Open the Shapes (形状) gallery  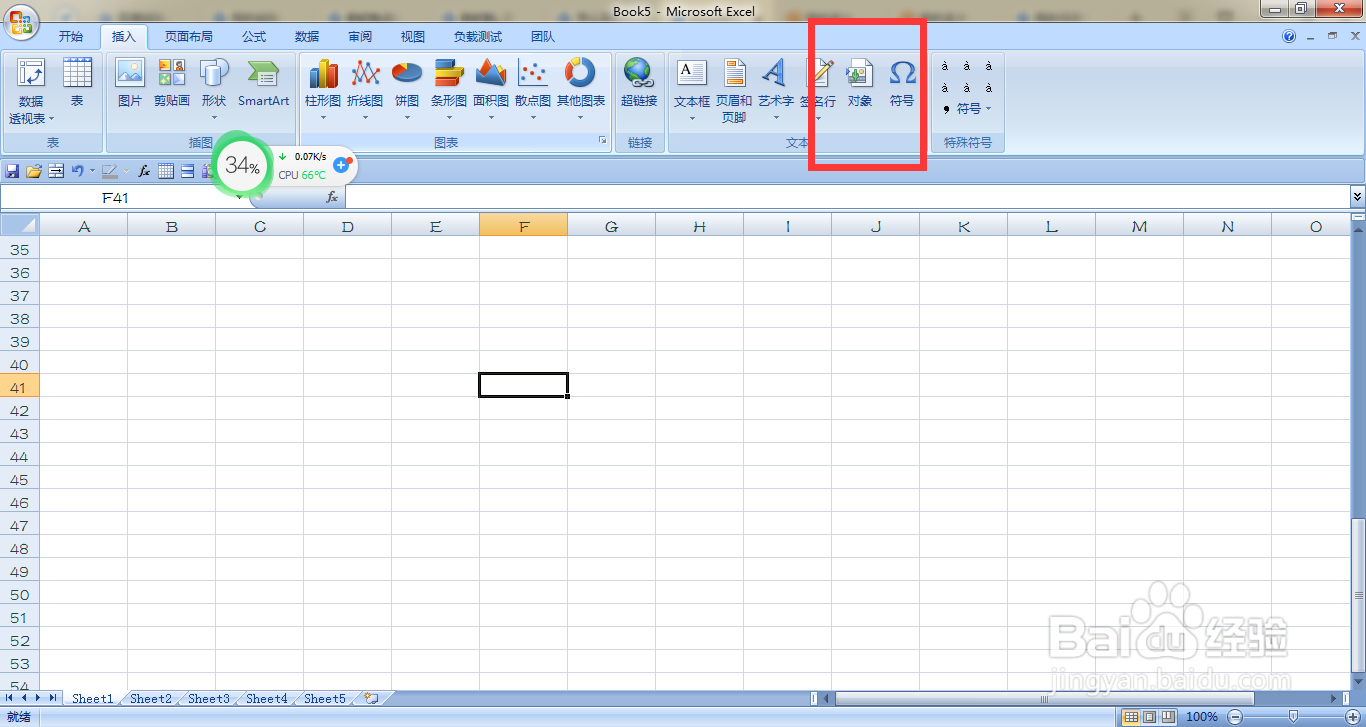pos(214,91)
